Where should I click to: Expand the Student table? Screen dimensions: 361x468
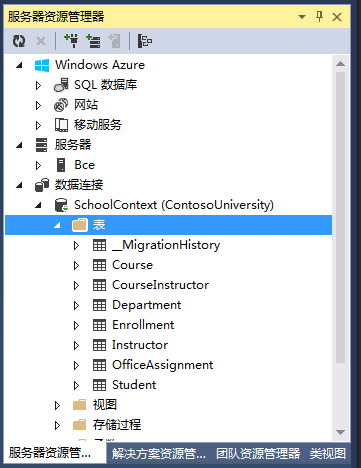(x=76, y=386)
